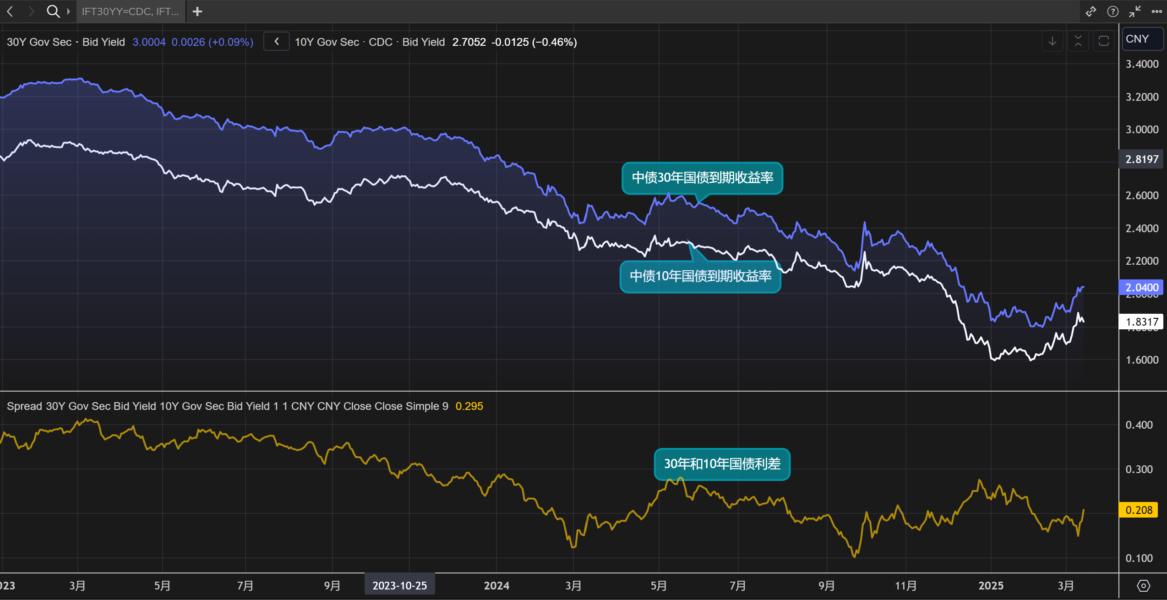Collapse the legend with the chevron button
The image size is (1167, 600).
[x=277, y=42]
